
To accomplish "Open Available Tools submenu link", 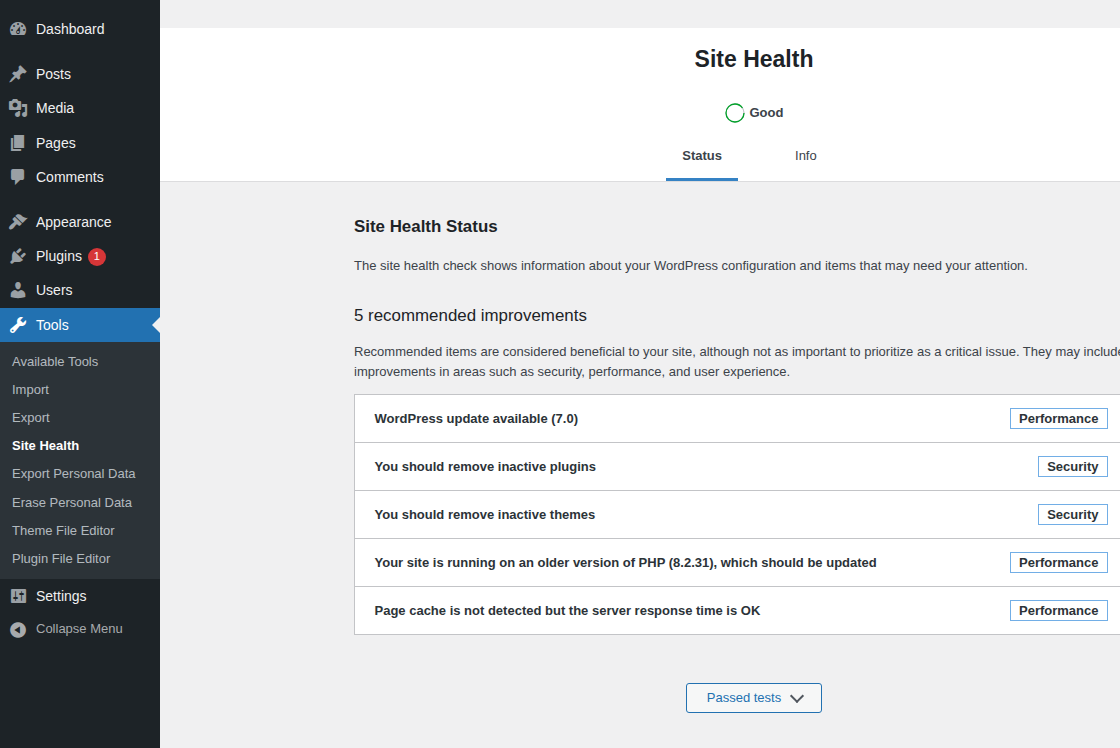I will 55,361.
